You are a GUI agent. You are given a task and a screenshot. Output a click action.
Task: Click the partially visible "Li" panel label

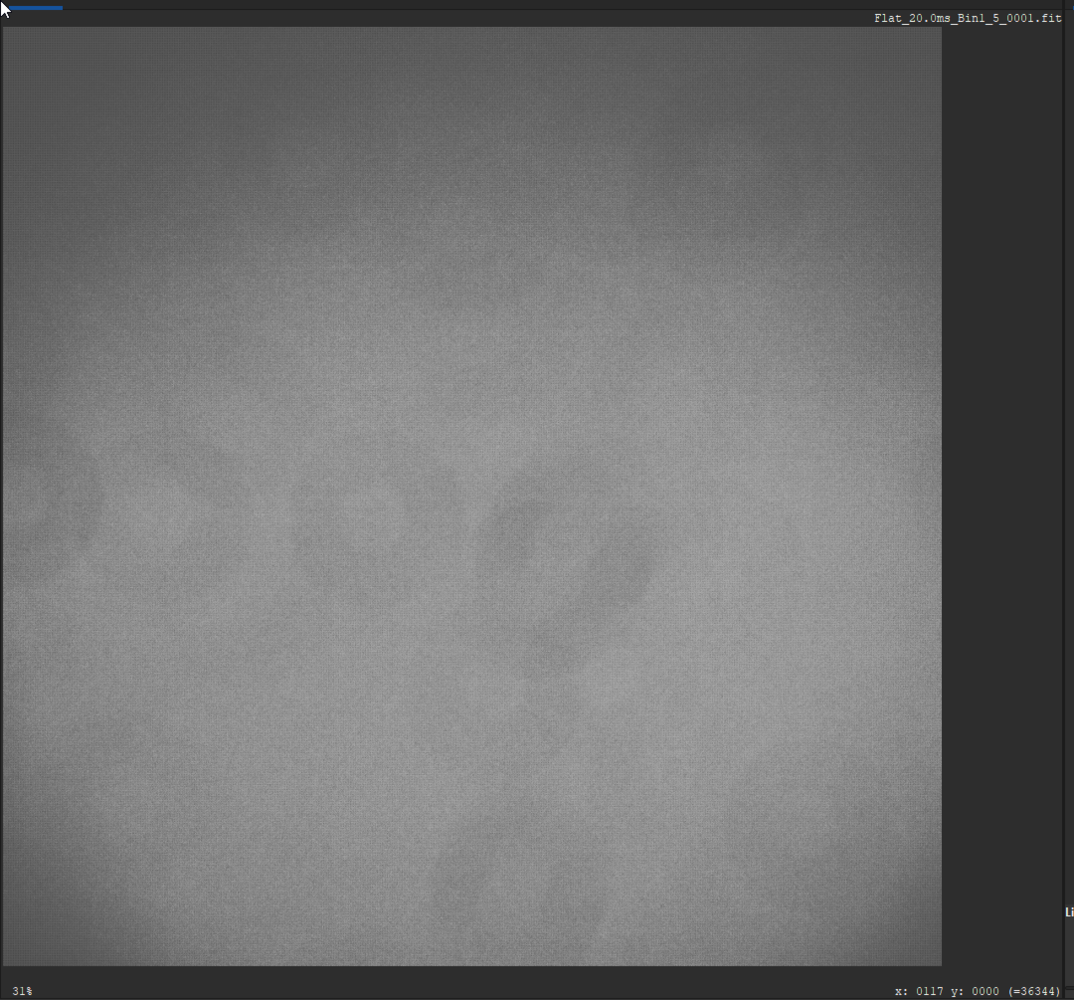point(1069,912)
